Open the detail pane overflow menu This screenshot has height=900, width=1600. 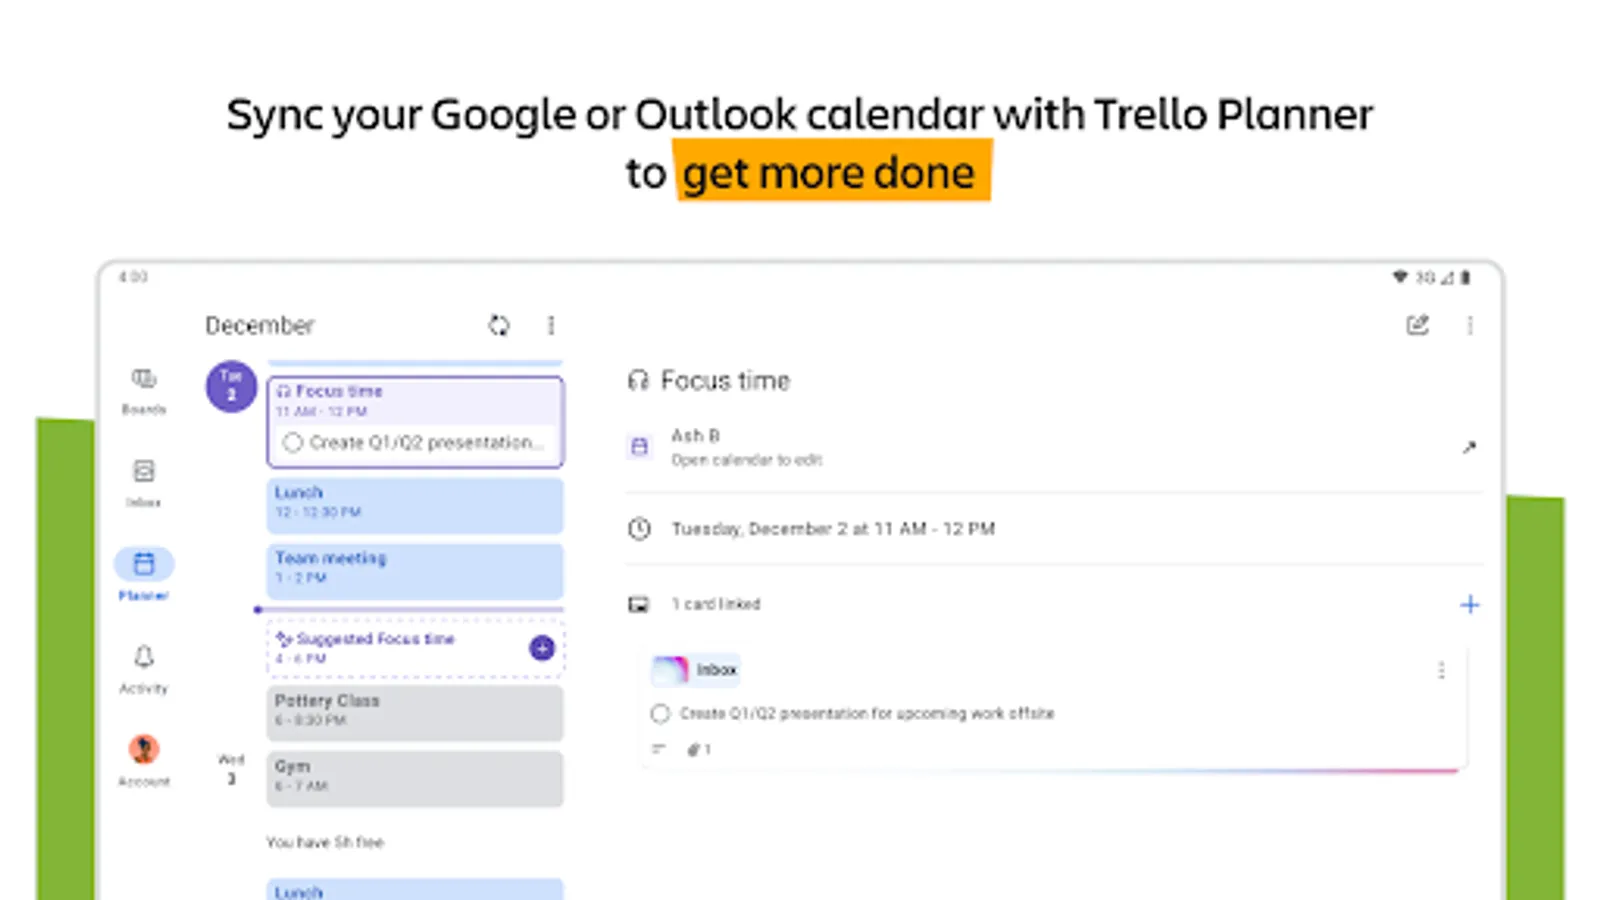1469,325
